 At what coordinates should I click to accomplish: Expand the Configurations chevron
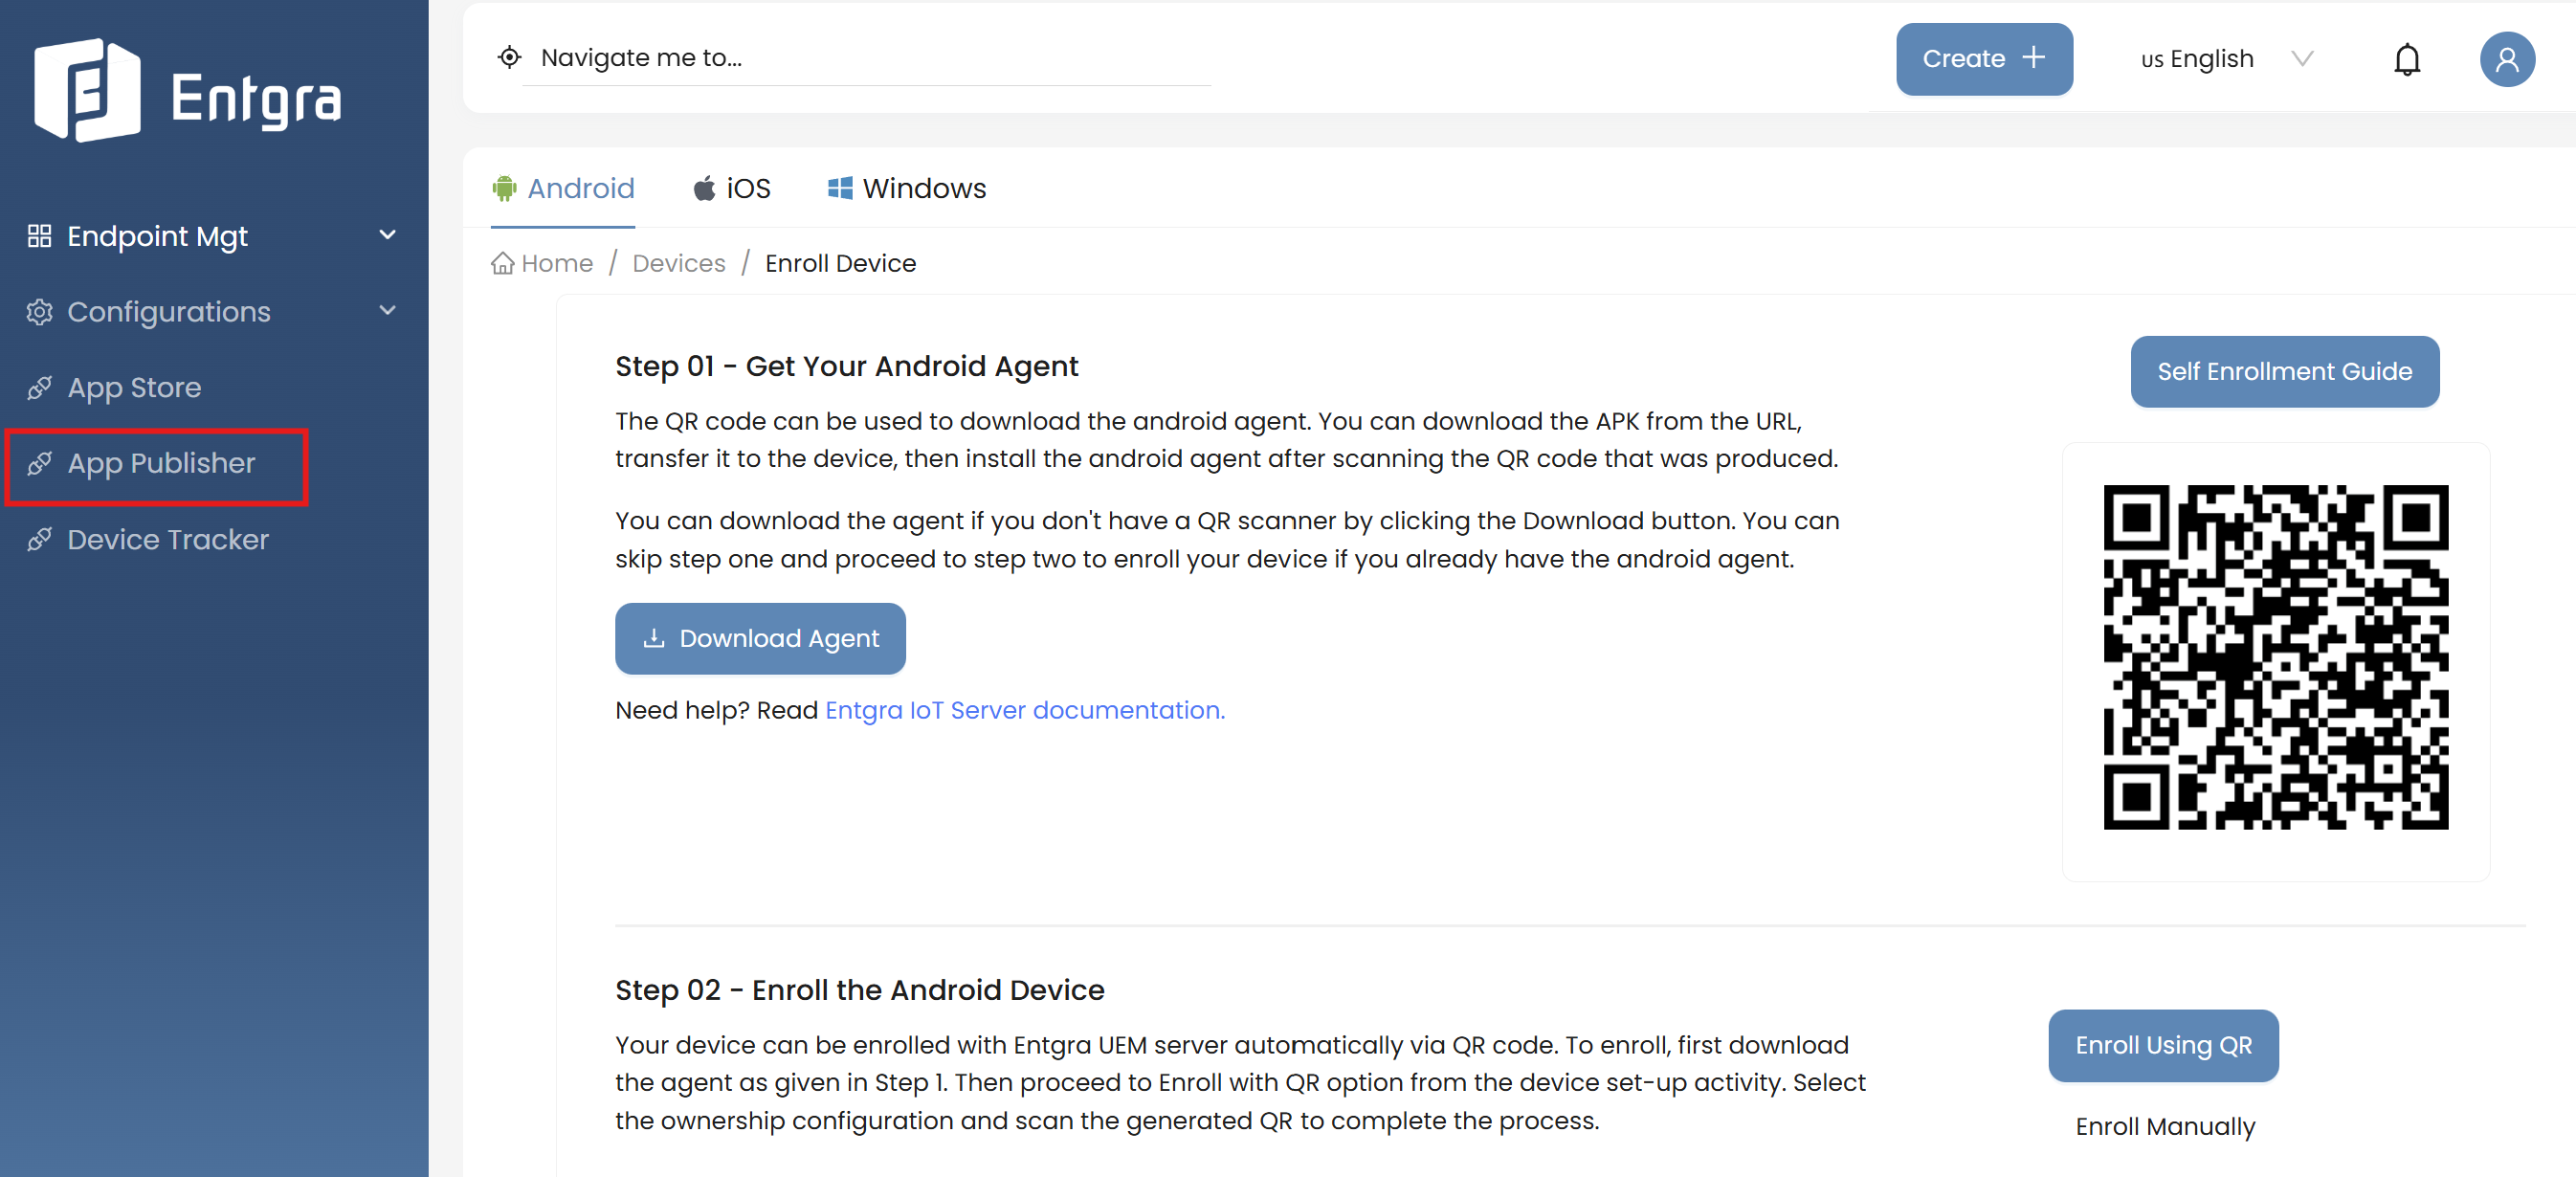coord(387,311)
